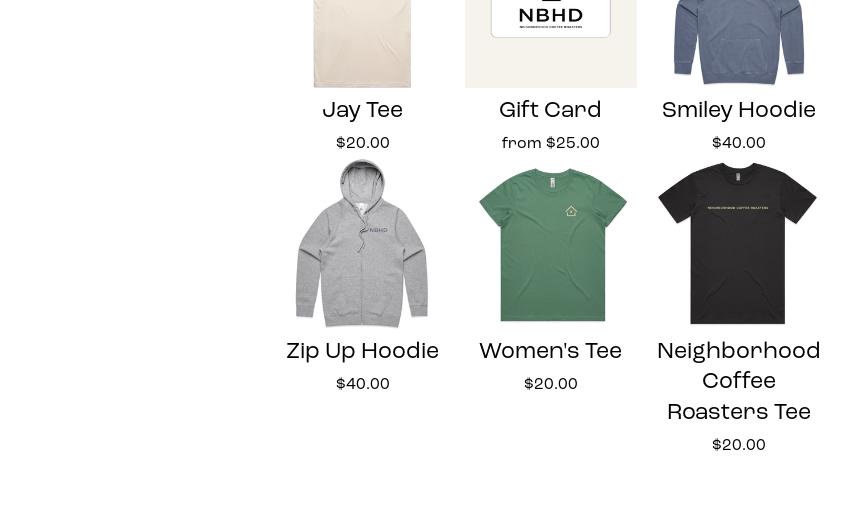Viewport: 842px width, 507px height.
Task: Select the $40.00 price under Zip Up Hoodie
Action: (362, 384)
